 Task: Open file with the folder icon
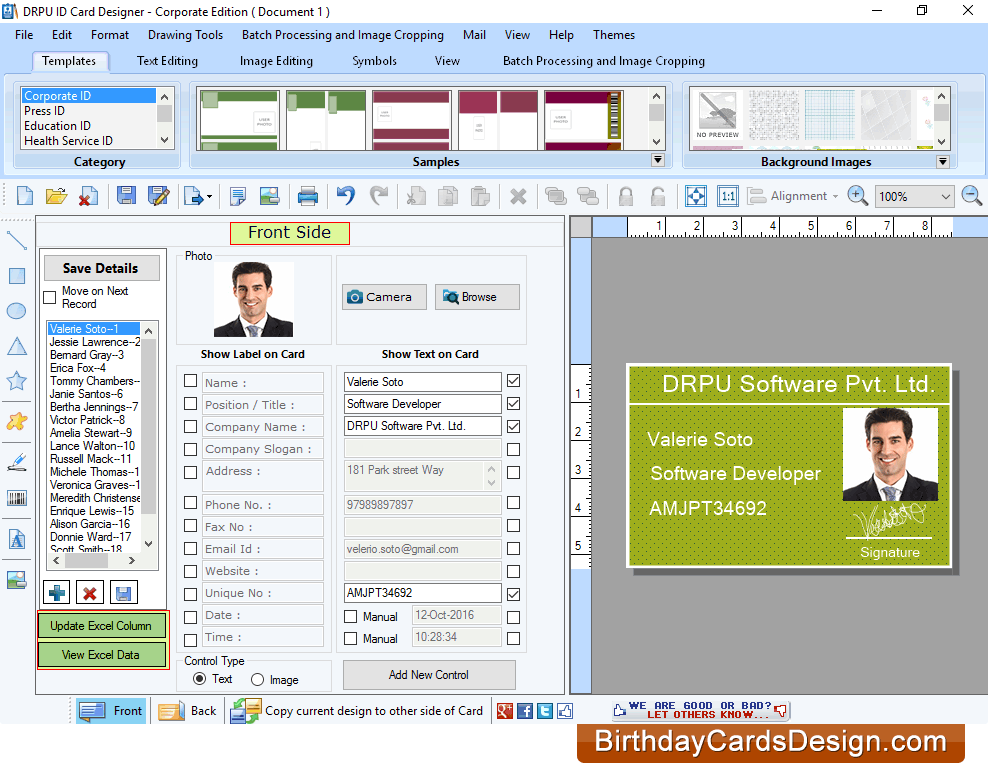click(x=56, y=196)
